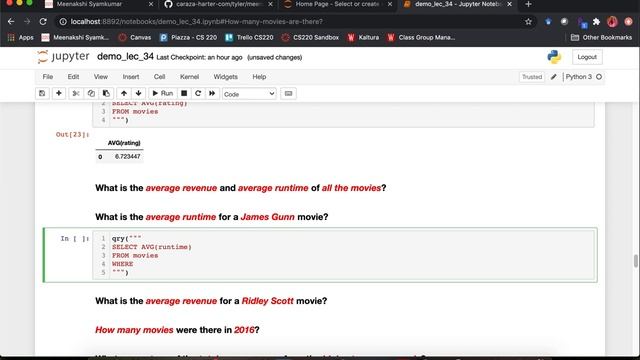Restart the kernel icon

point(198,93)
